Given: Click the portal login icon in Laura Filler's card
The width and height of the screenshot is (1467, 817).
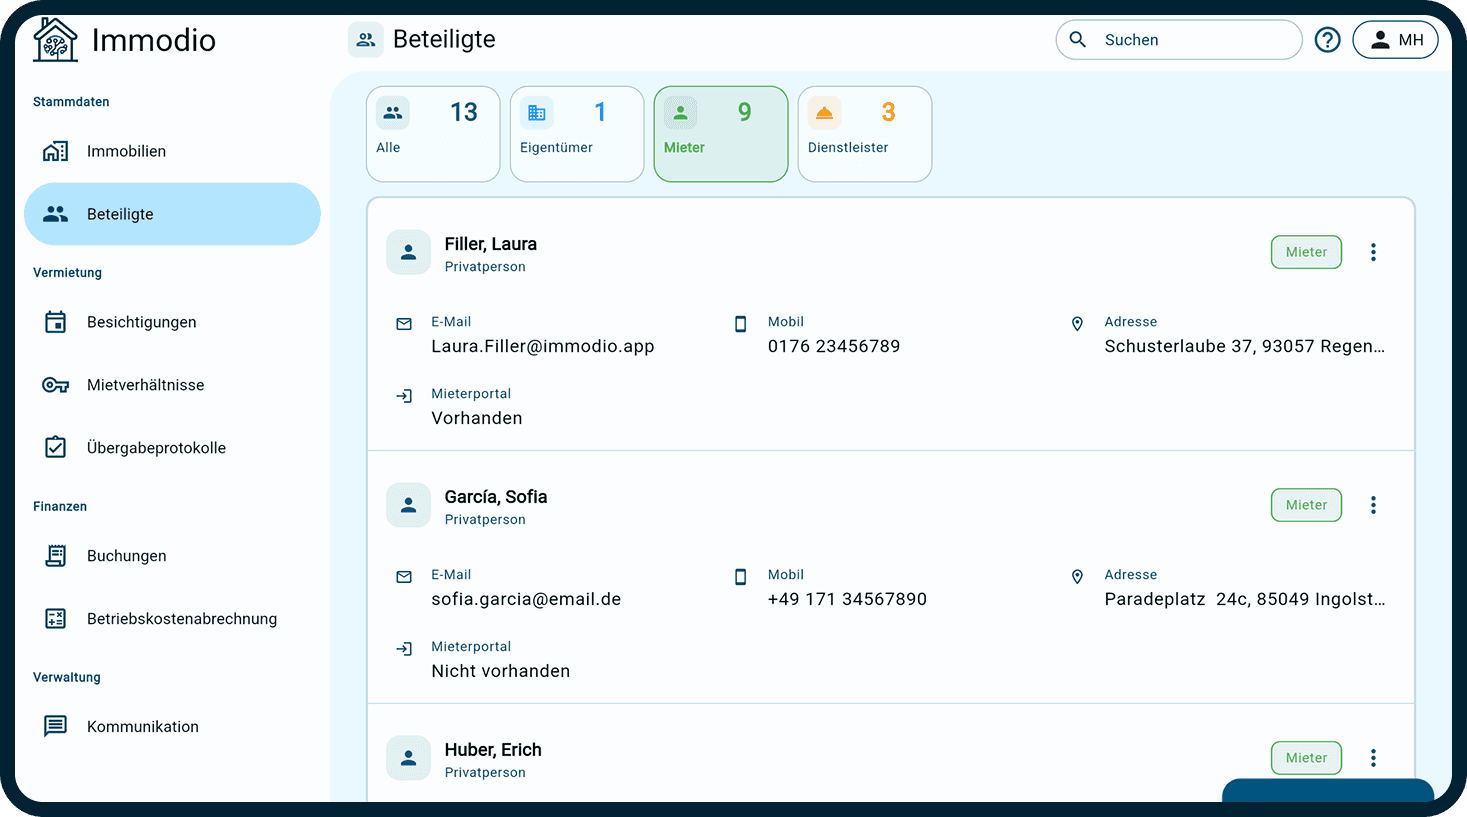Looking at the screenshot, I should [x=404, y=396].
